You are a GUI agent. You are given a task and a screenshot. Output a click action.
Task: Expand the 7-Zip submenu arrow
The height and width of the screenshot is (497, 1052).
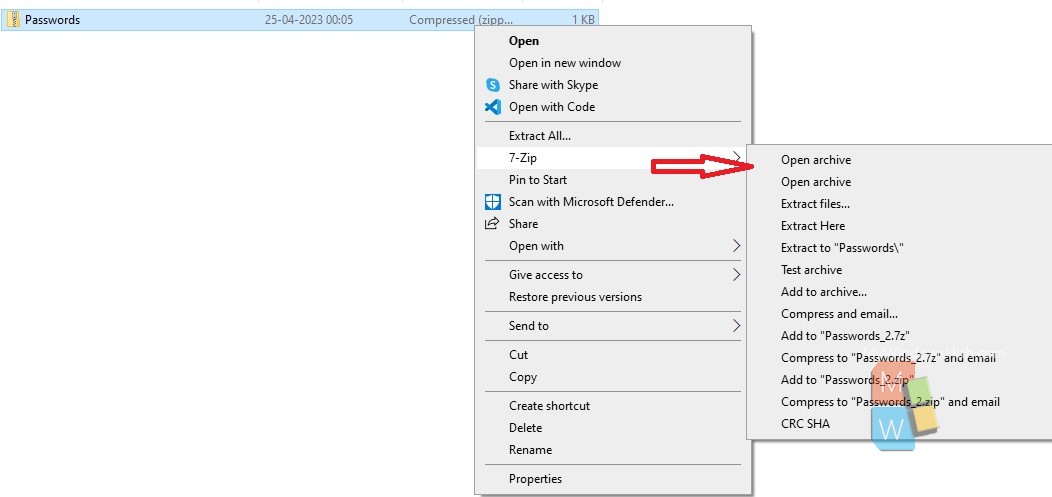(x=736, y=158)
